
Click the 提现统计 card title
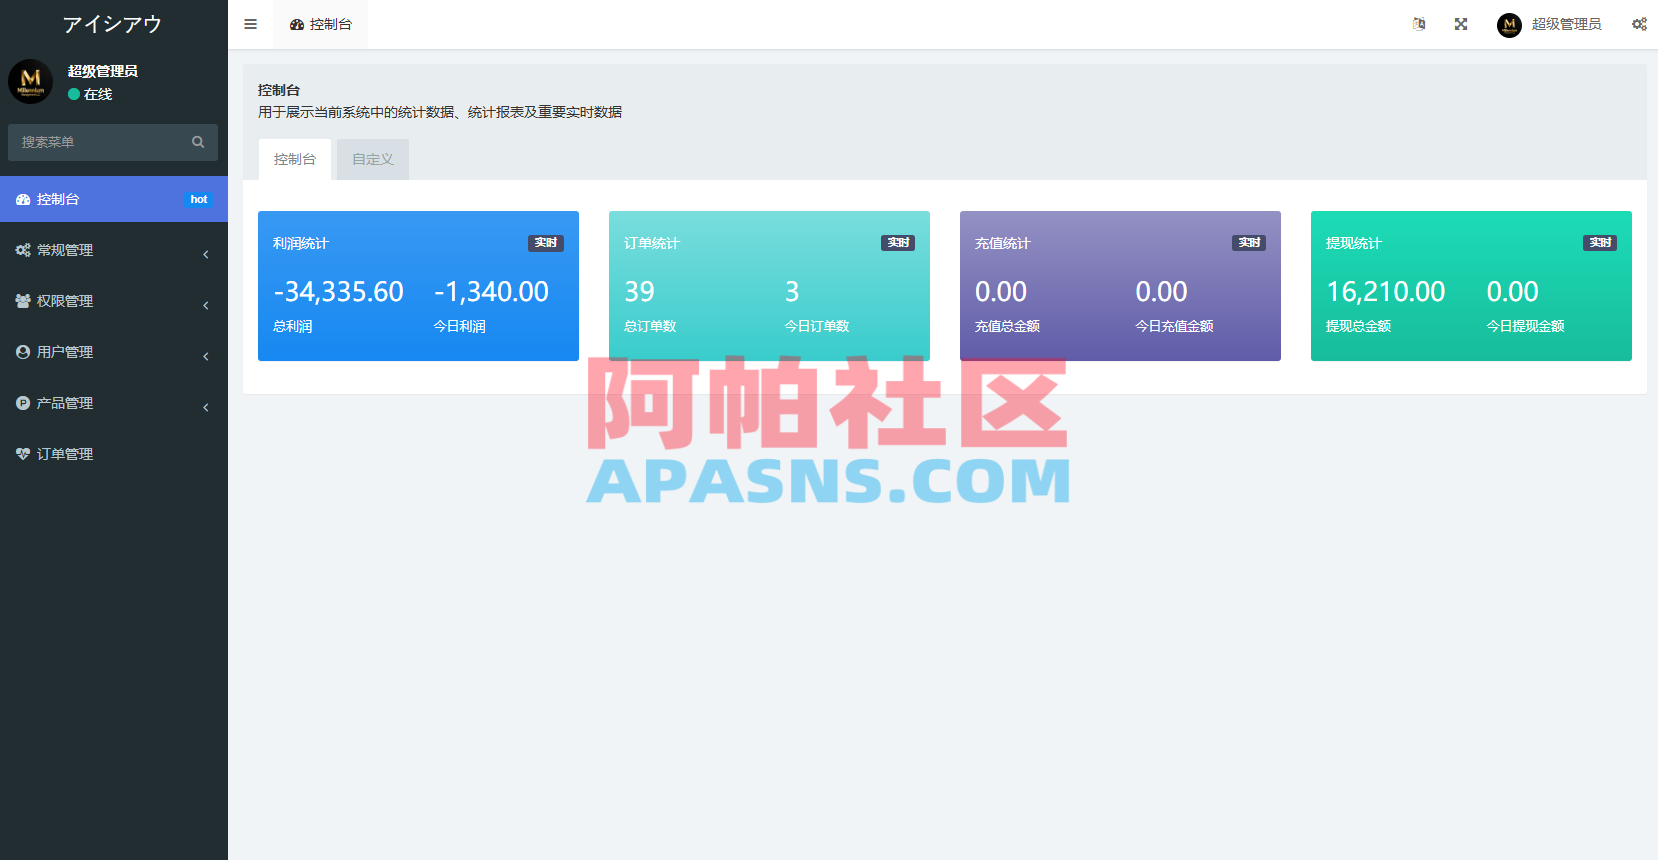coord(1353,243)
